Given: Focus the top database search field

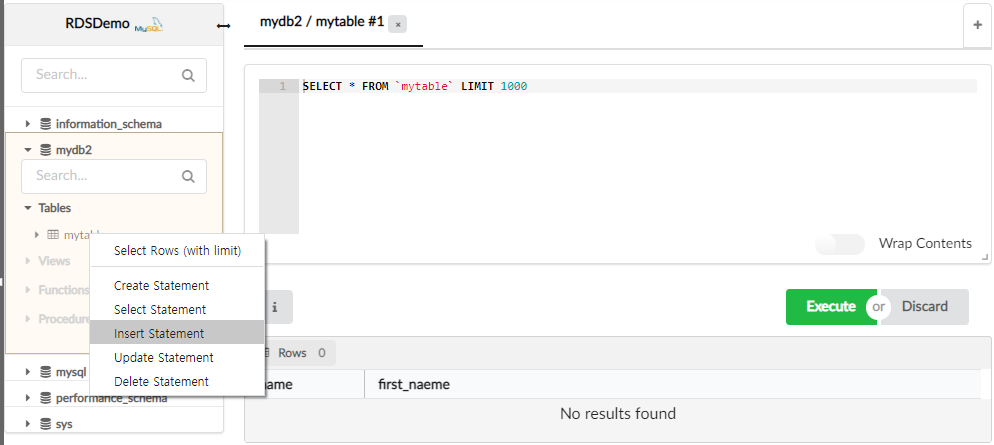Looking at the screenshot, I should 114,75.
